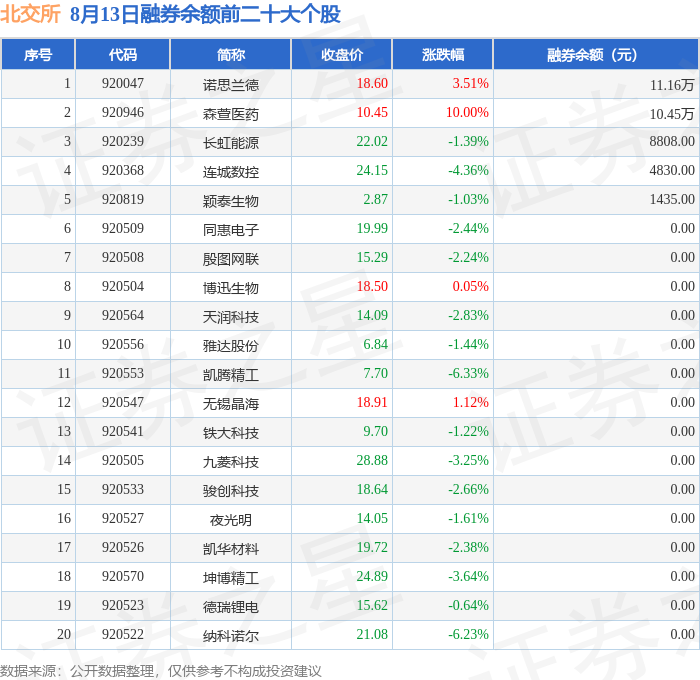Select stock name 纳科诺尔 in last row
The height and width of the screenshot is (680, 700).
click(231, 636)
